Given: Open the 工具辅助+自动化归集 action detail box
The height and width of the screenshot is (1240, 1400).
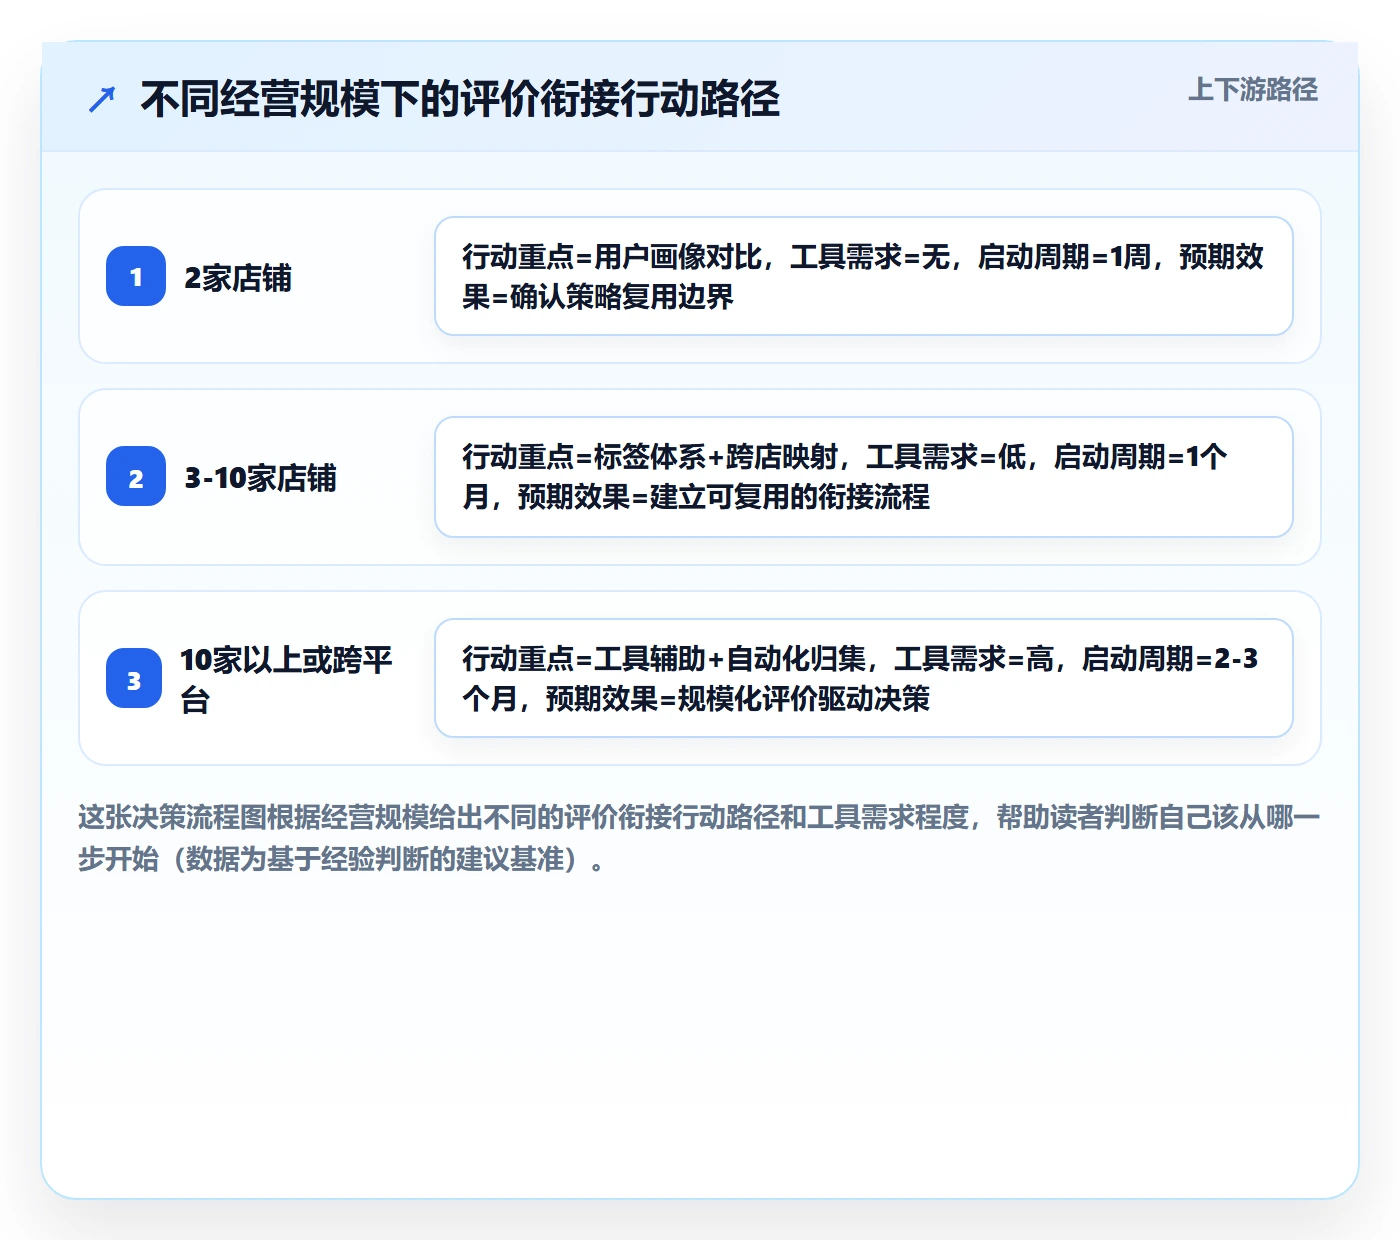Looking at the screenshot, I should click(x=864, y=678).
